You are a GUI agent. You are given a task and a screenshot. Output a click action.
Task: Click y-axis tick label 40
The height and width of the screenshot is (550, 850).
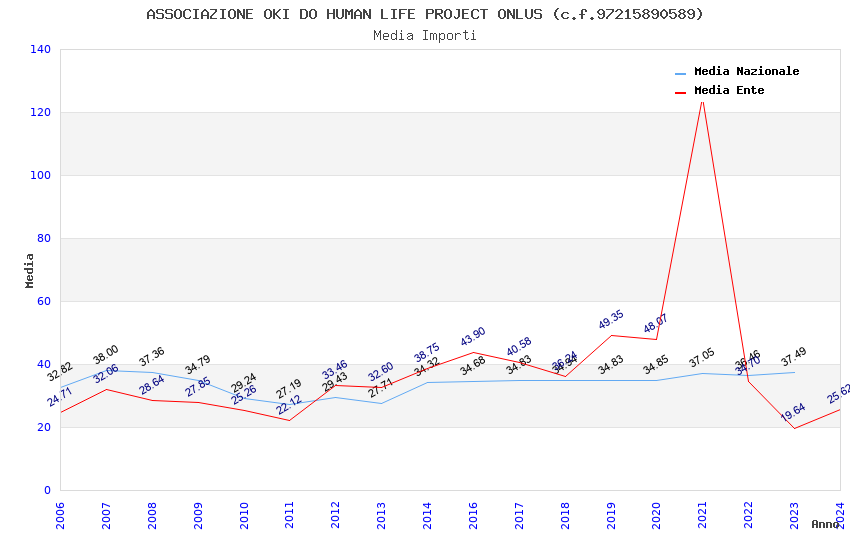(x=44, y=364)
